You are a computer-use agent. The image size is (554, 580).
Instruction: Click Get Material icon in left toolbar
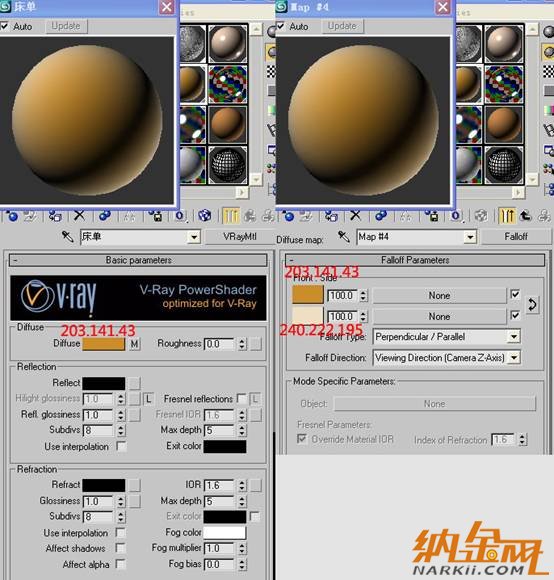(x=12, y=216)
